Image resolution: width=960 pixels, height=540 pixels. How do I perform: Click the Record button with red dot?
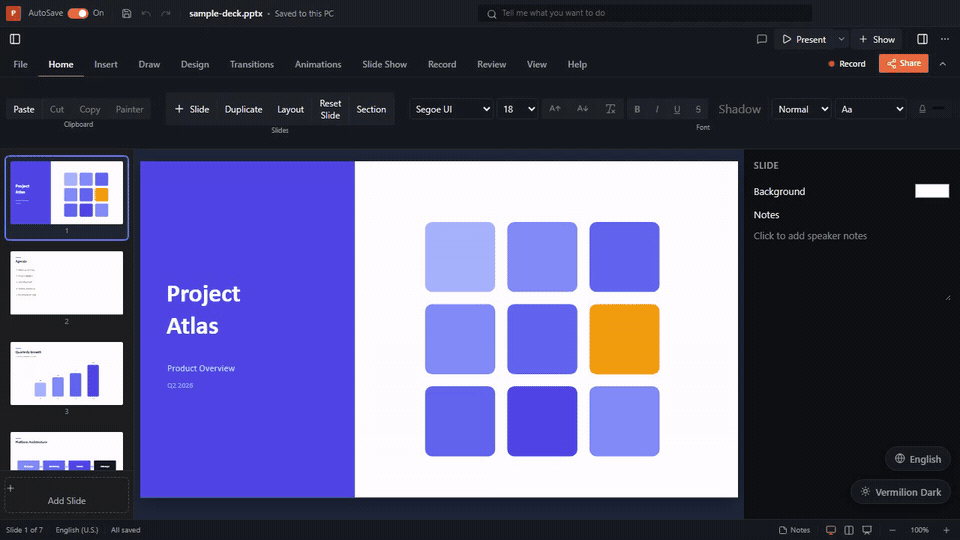[x=847, y=64]
